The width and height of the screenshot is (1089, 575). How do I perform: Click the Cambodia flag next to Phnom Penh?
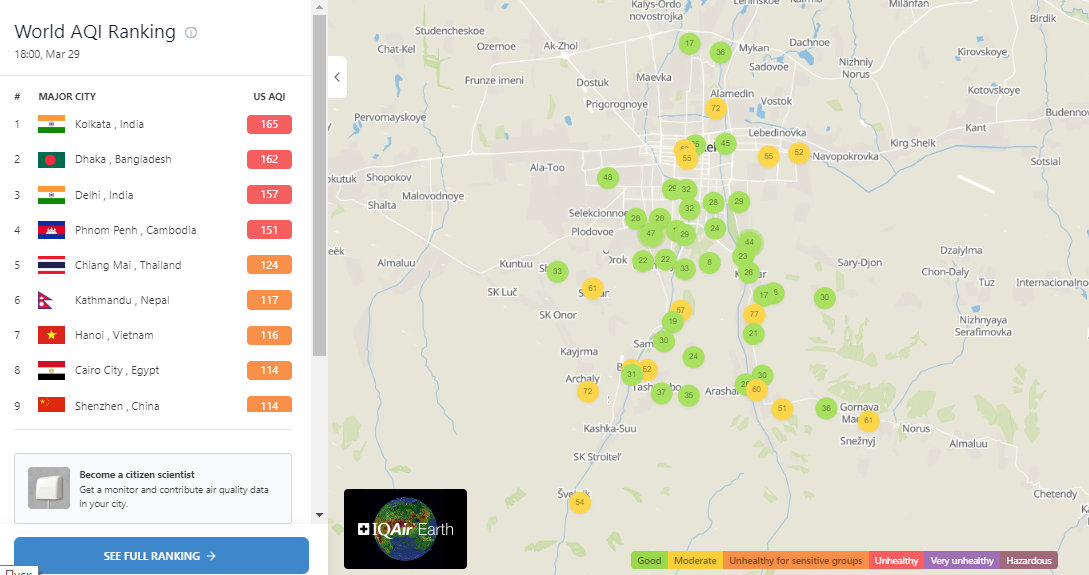point(51,230)
